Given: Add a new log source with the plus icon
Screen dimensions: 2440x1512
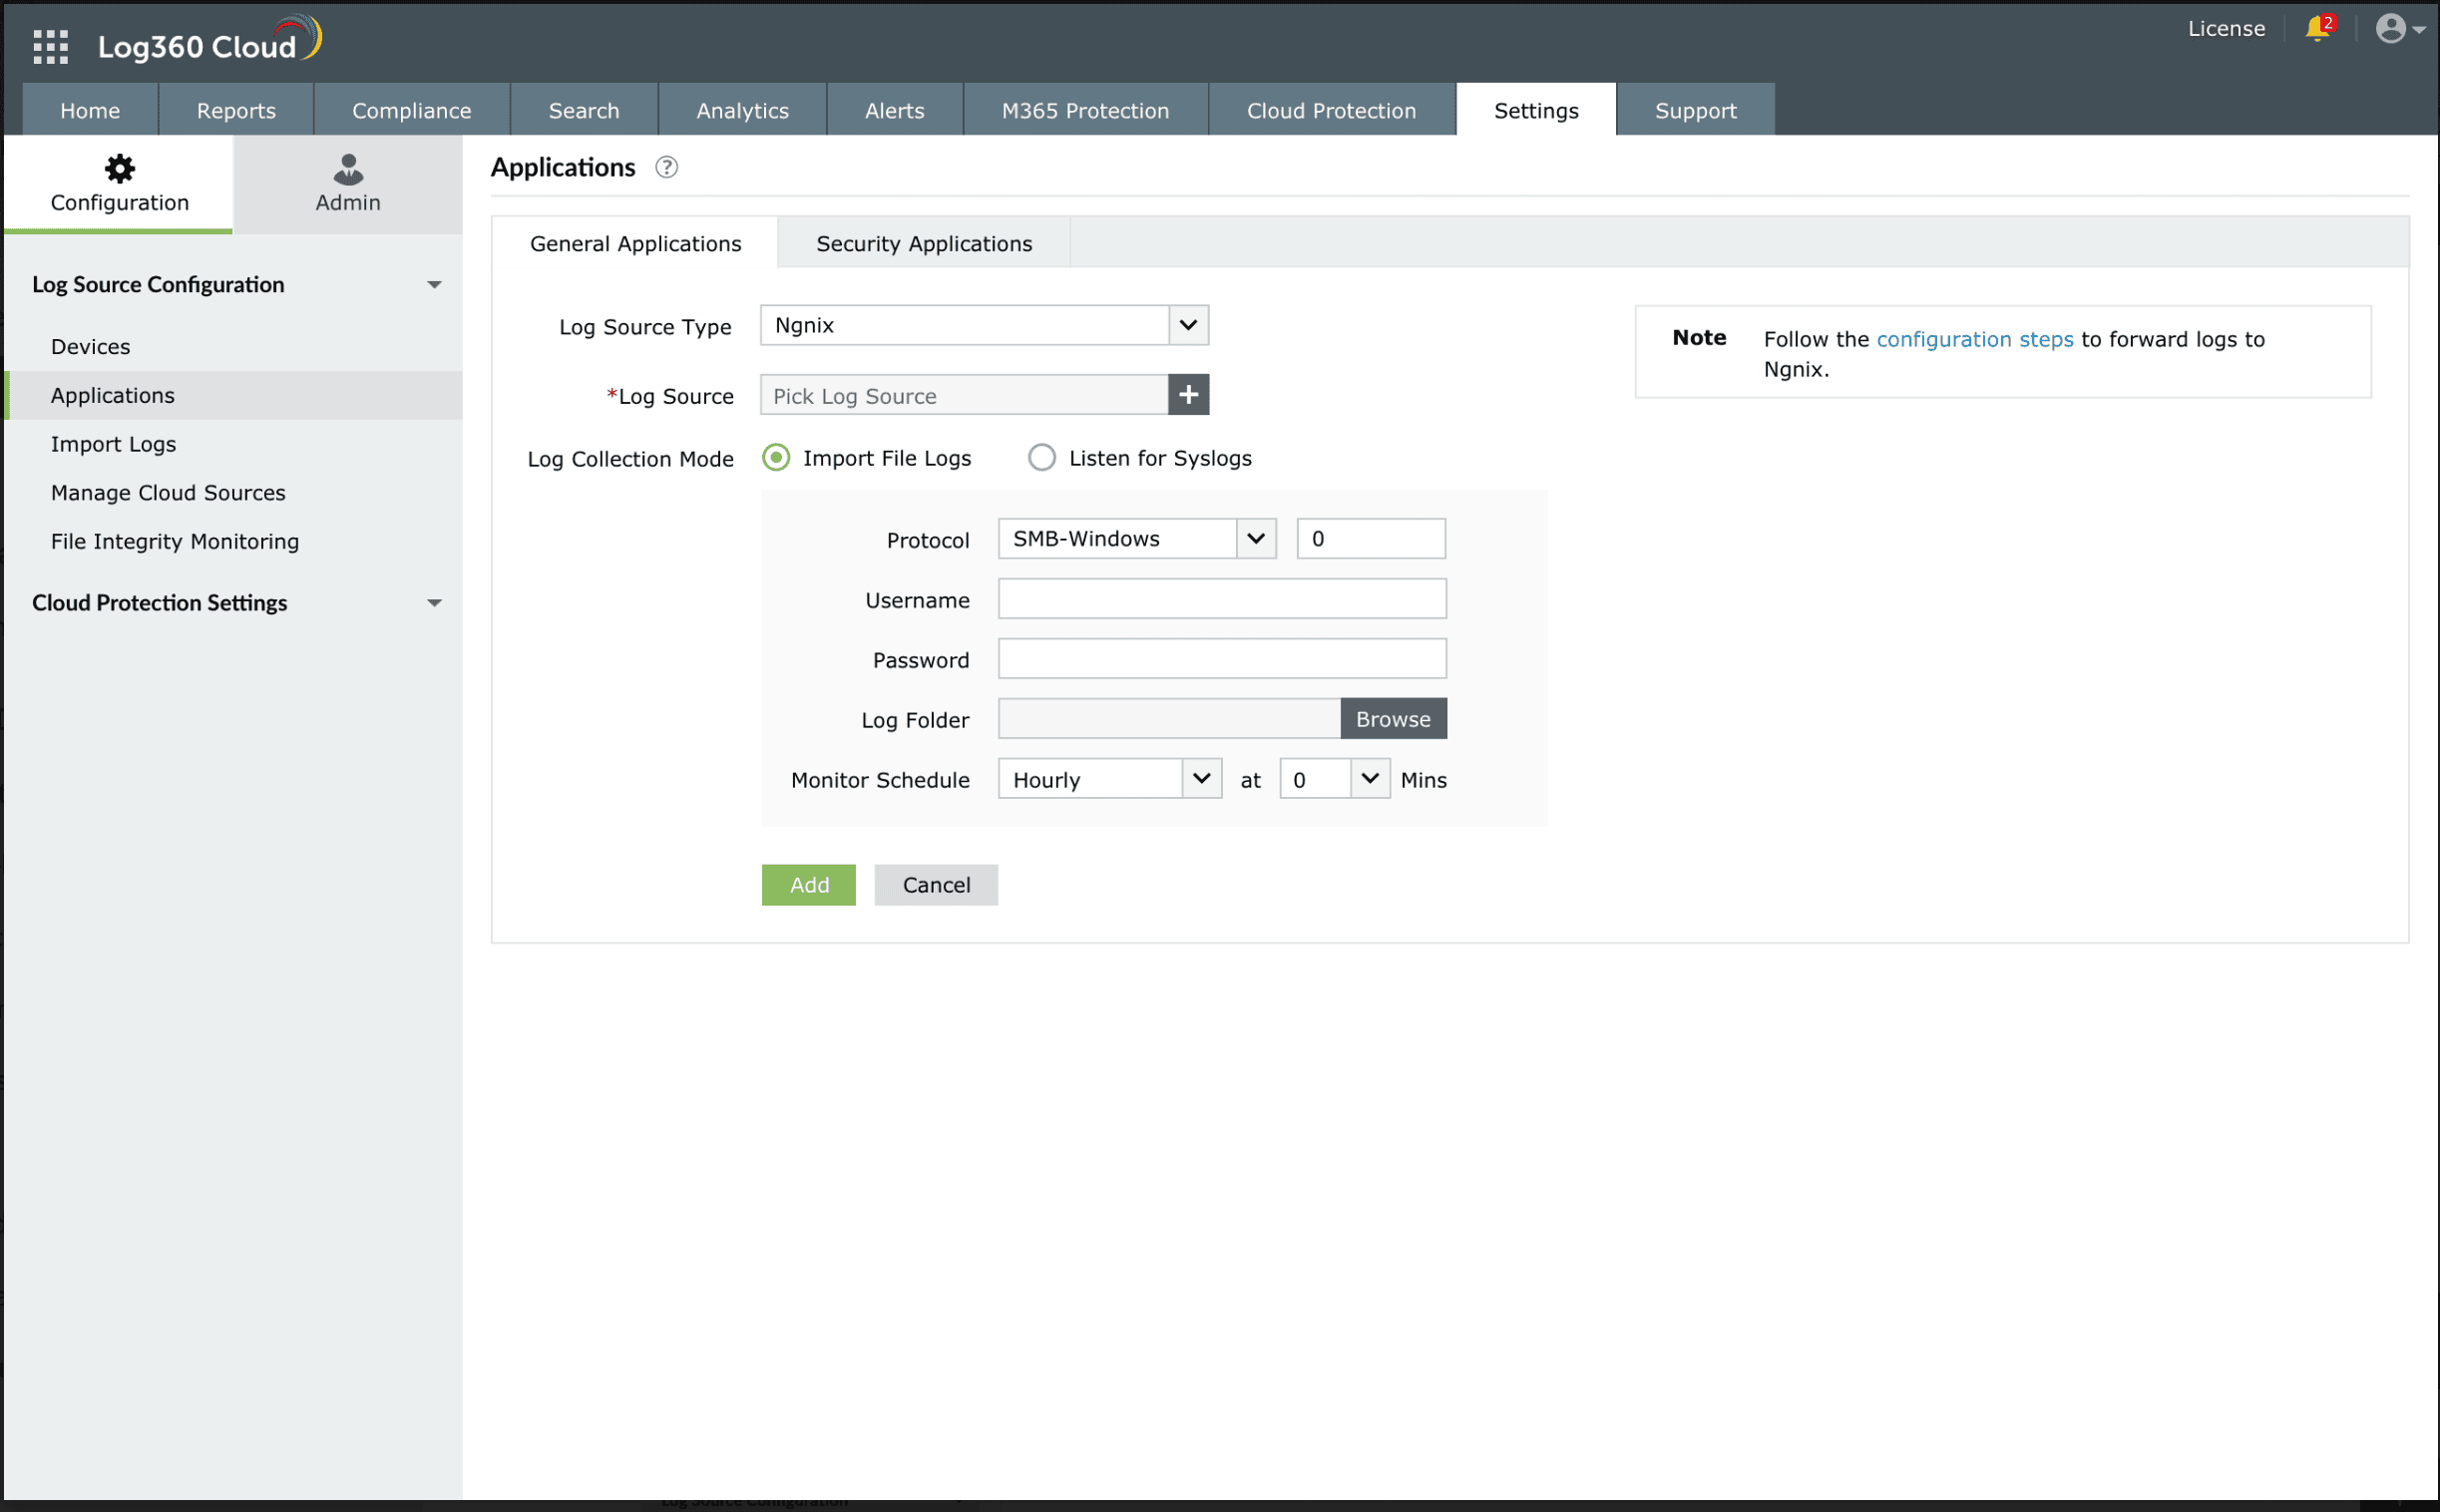Looking at the screenshot, I should (1188, 394).
